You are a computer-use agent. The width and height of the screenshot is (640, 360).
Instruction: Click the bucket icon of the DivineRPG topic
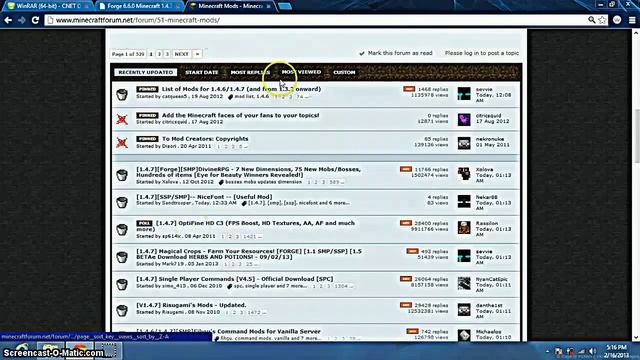click(x=122, y=175)
